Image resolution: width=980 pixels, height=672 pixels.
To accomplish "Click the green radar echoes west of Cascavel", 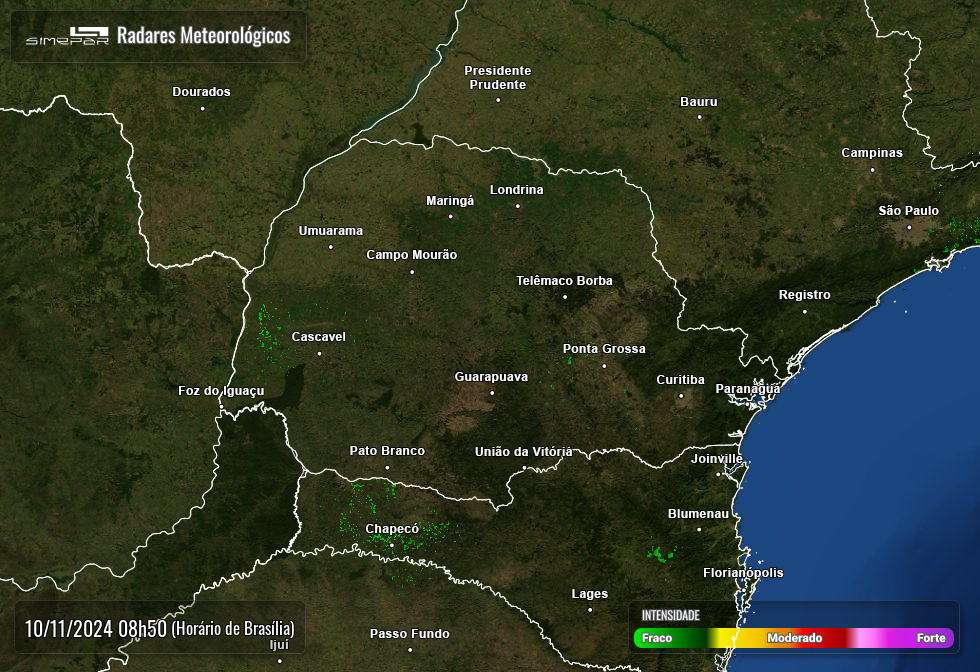I will [267, 327].
